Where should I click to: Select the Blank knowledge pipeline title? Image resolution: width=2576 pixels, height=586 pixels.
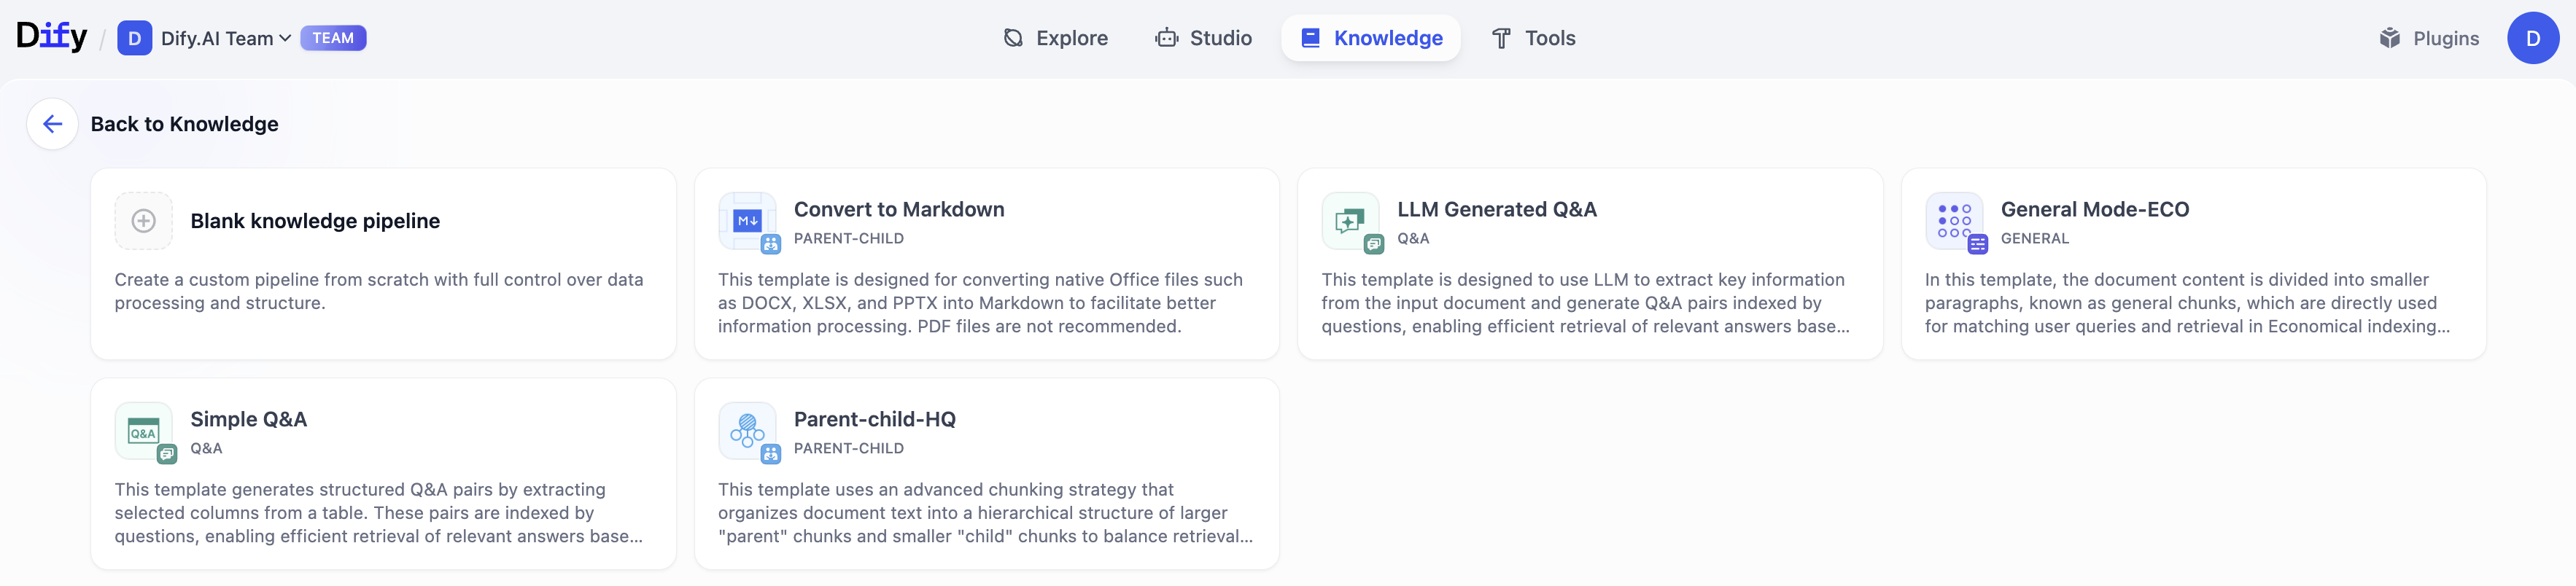(315, 221)
